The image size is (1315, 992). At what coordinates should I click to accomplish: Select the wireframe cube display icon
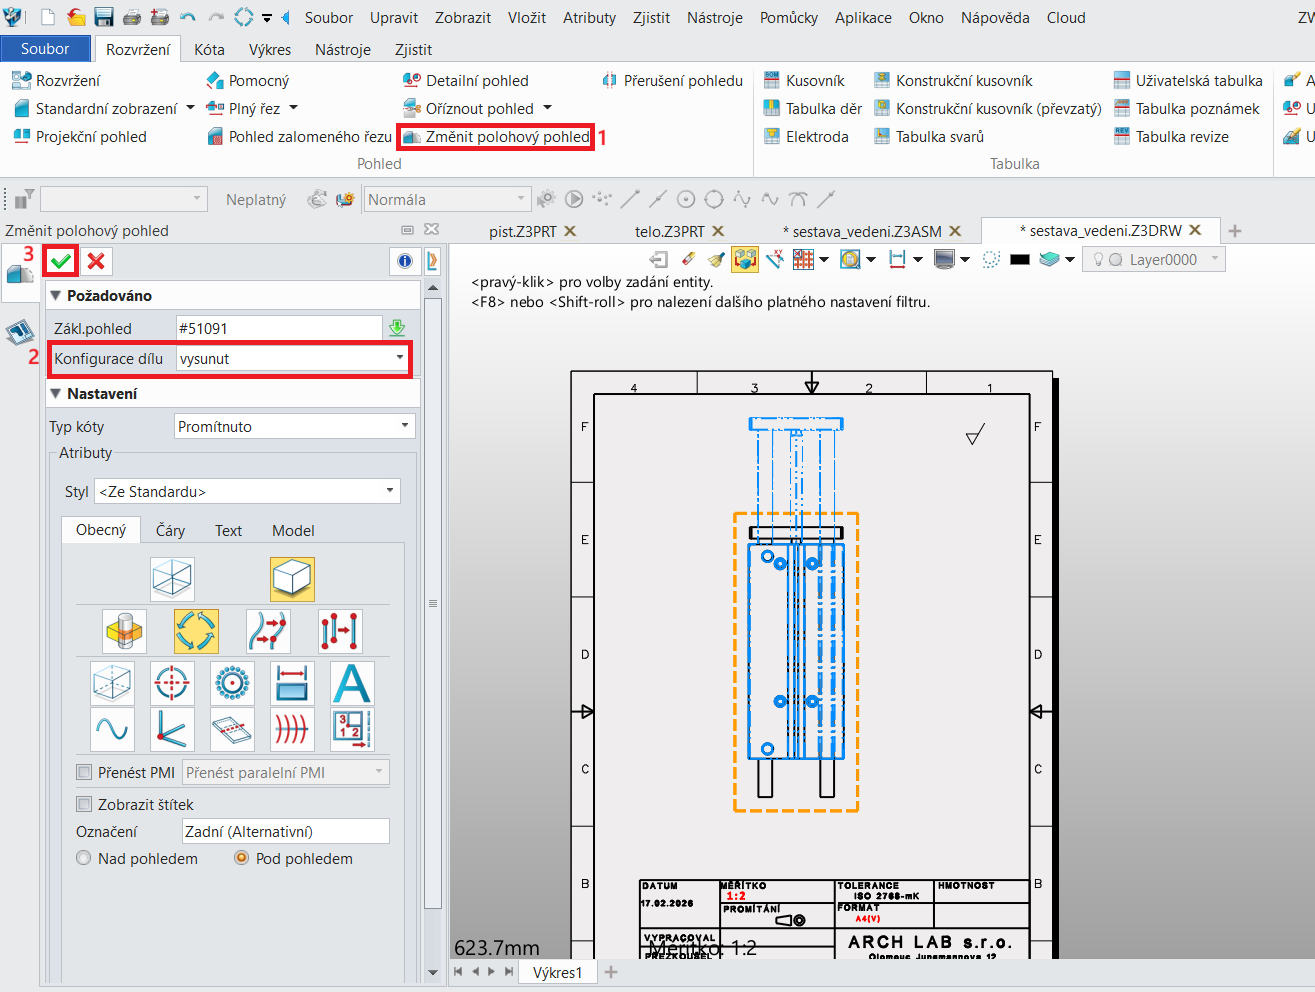[x=172, y=579]
